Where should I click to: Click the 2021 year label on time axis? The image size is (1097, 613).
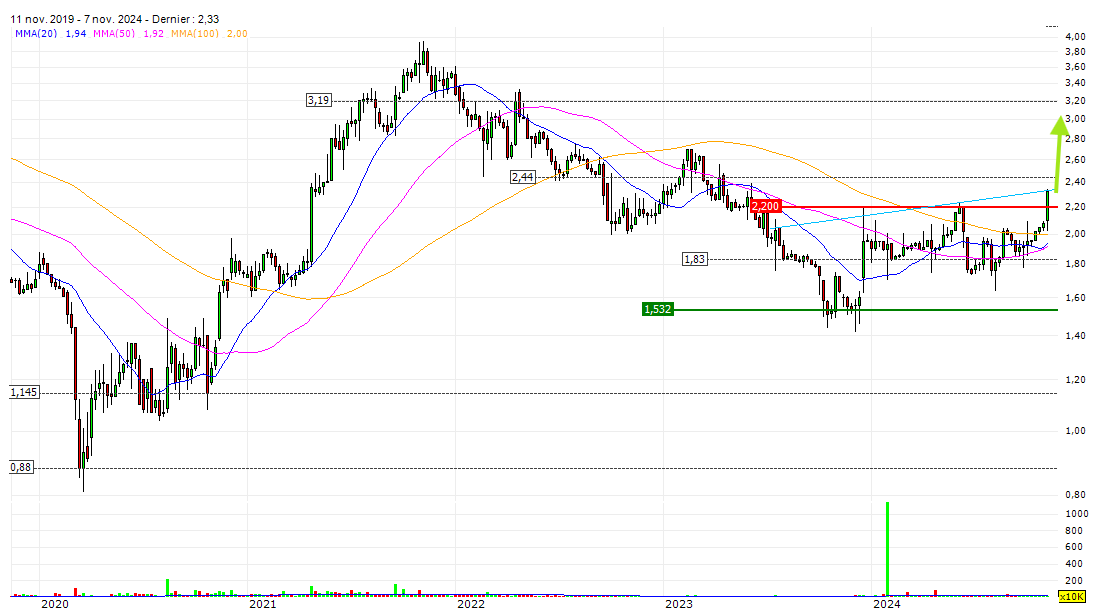[x=262, y=604]
